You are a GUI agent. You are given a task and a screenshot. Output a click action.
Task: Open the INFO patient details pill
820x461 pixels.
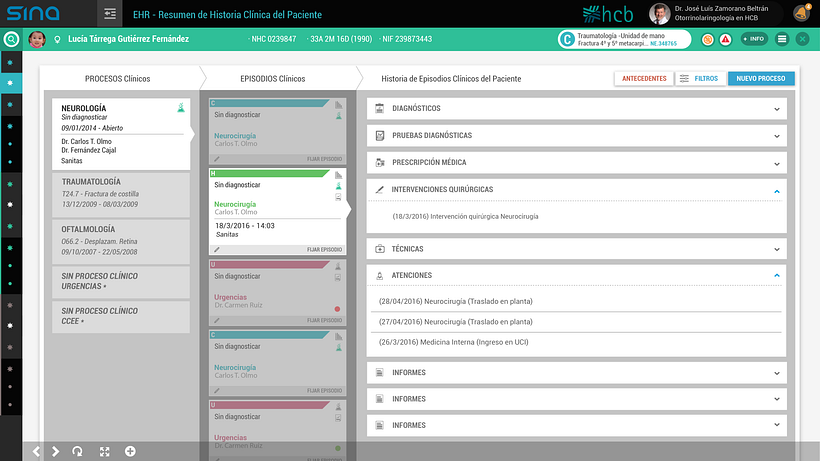[x=754, y=39]
